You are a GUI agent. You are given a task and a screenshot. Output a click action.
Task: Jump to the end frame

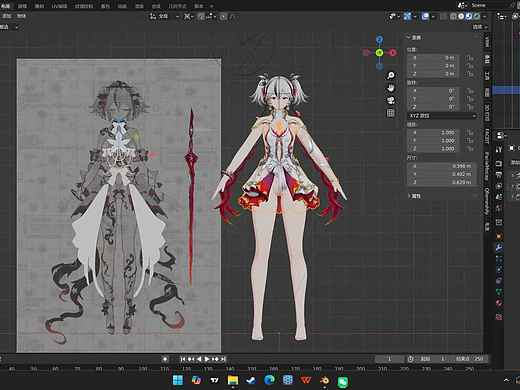tap(223, 359)
